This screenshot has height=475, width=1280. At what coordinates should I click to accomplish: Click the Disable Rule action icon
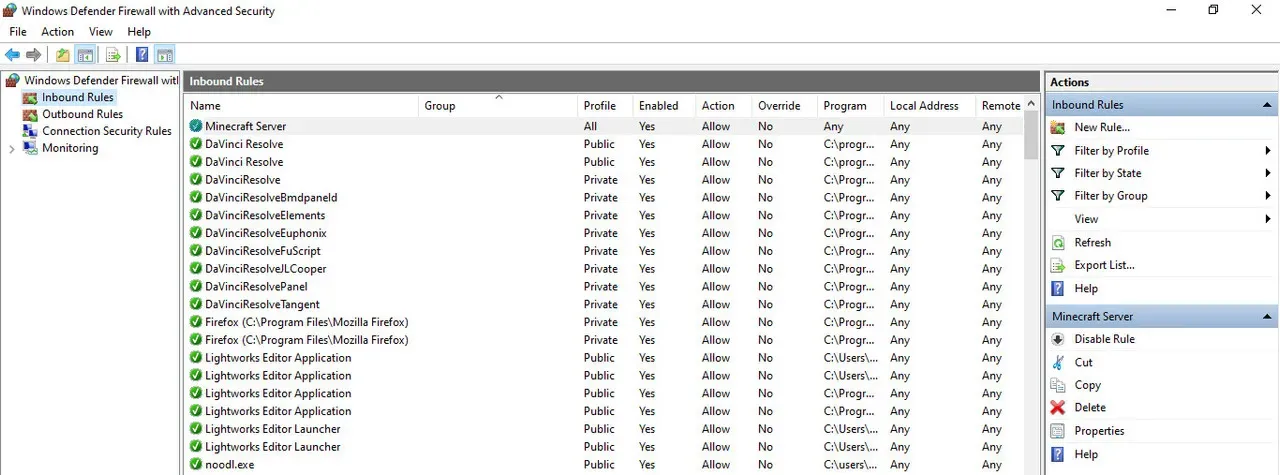click(x=1058, y=339)
